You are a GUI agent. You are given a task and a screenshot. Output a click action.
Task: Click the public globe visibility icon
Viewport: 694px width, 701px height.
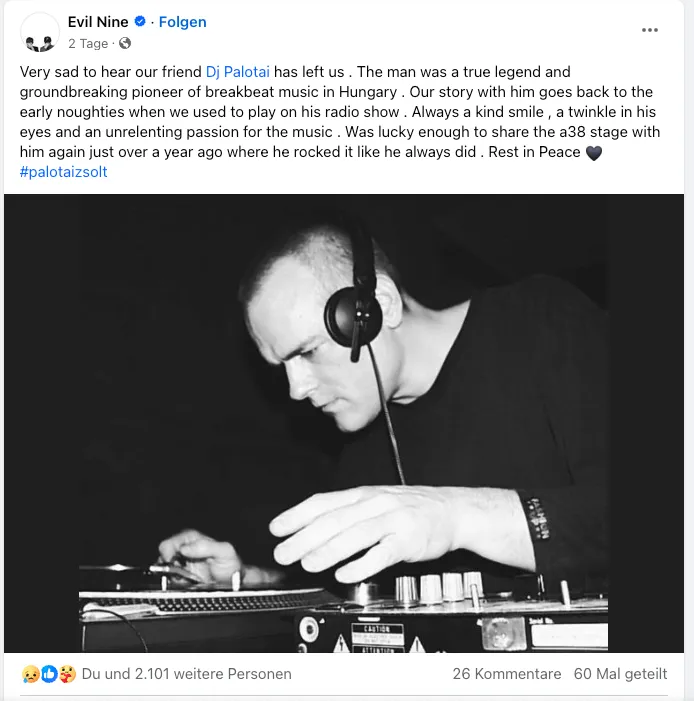[125, 43]
